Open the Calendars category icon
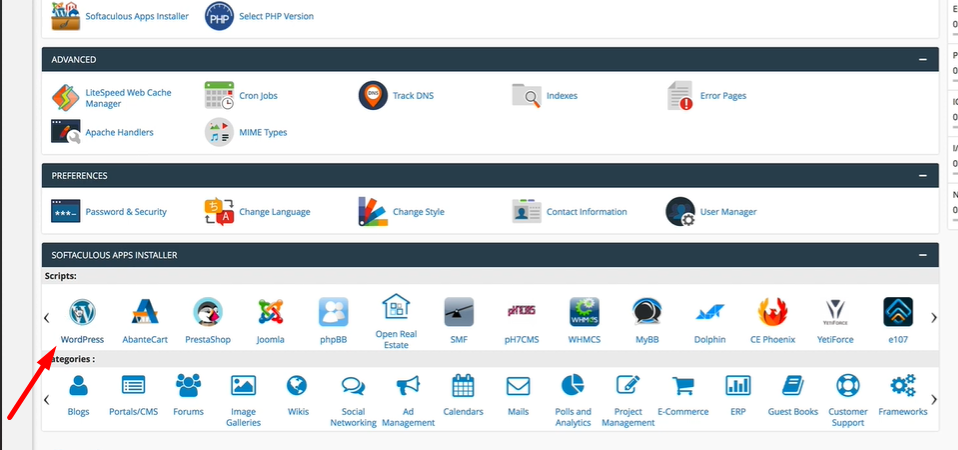Screen dimensions: 958x450 (x=463, y=386)
